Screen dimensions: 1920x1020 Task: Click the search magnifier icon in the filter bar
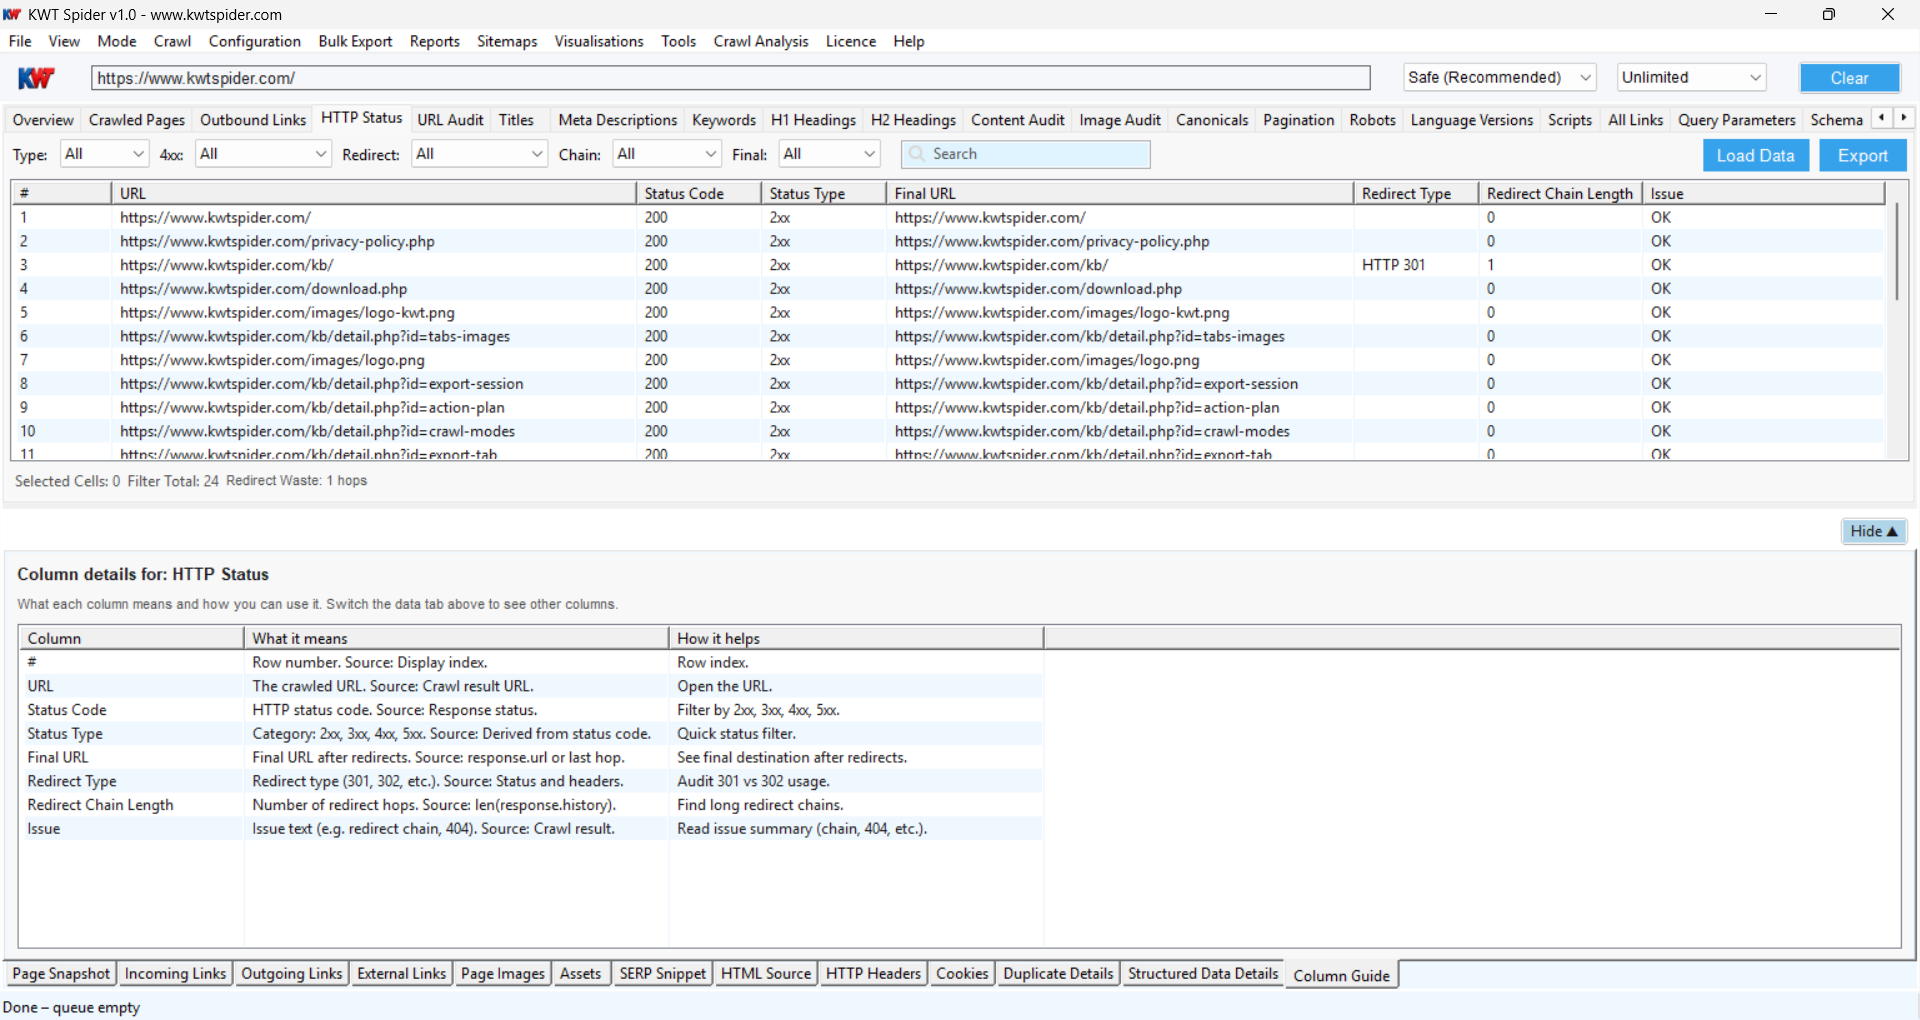(917, 154)
